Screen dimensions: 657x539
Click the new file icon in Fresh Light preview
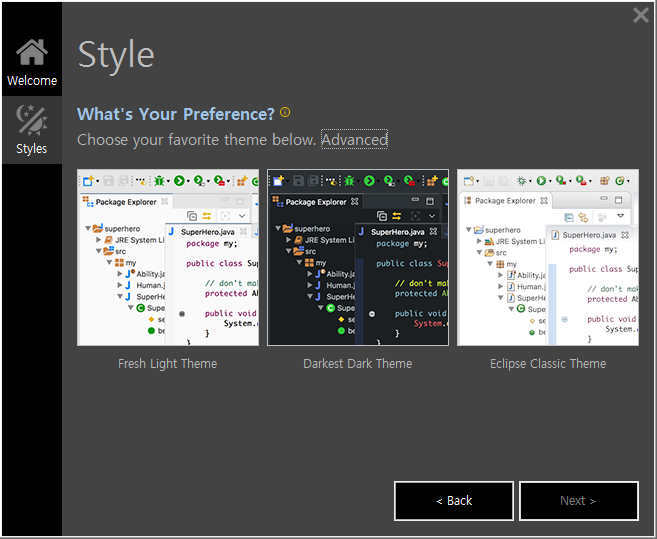pos(88,181)
